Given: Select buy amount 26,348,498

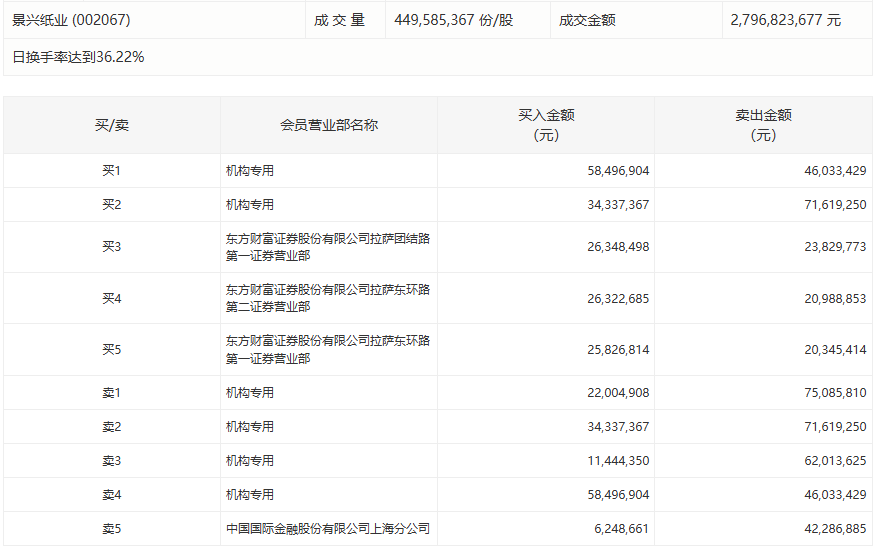Looking at the screenshot, I should point(618,247).
